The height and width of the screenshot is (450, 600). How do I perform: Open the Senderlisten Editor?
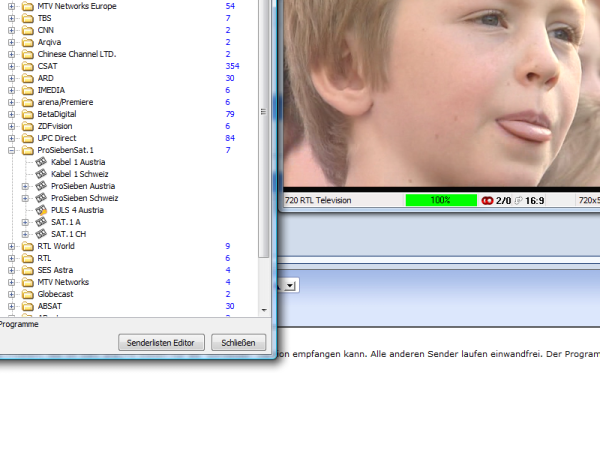(161, 342)
